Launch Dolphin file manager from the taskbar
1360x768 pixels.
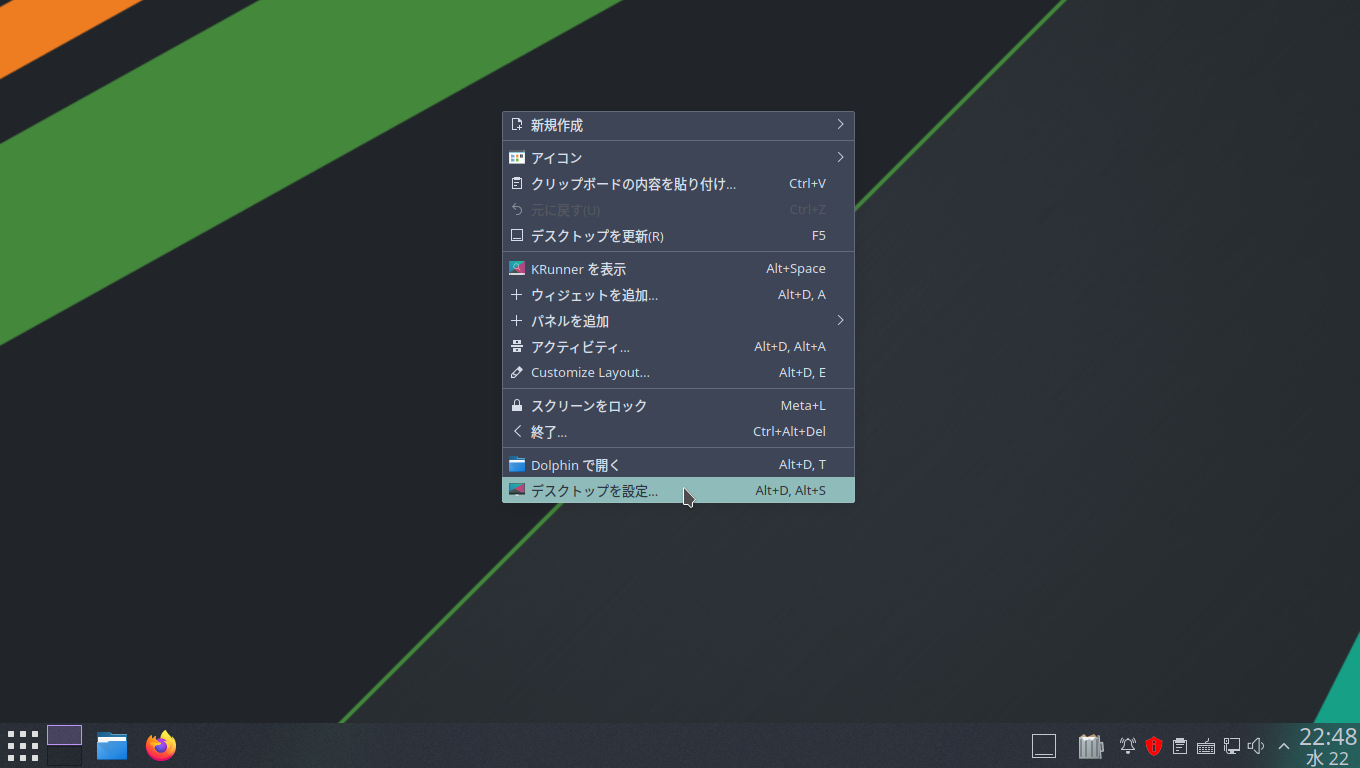[x=112, y=746]
